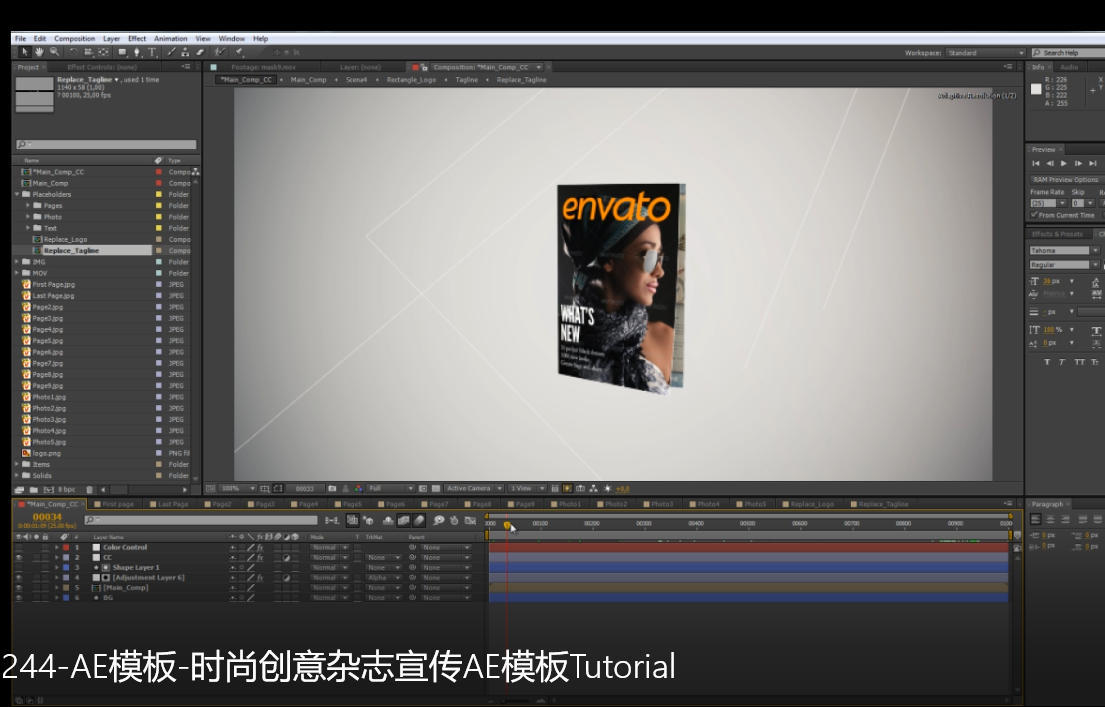Switch to the Replace_Logo timeline tab
This screenshot has height=707, width=1105.
point(807,505)
